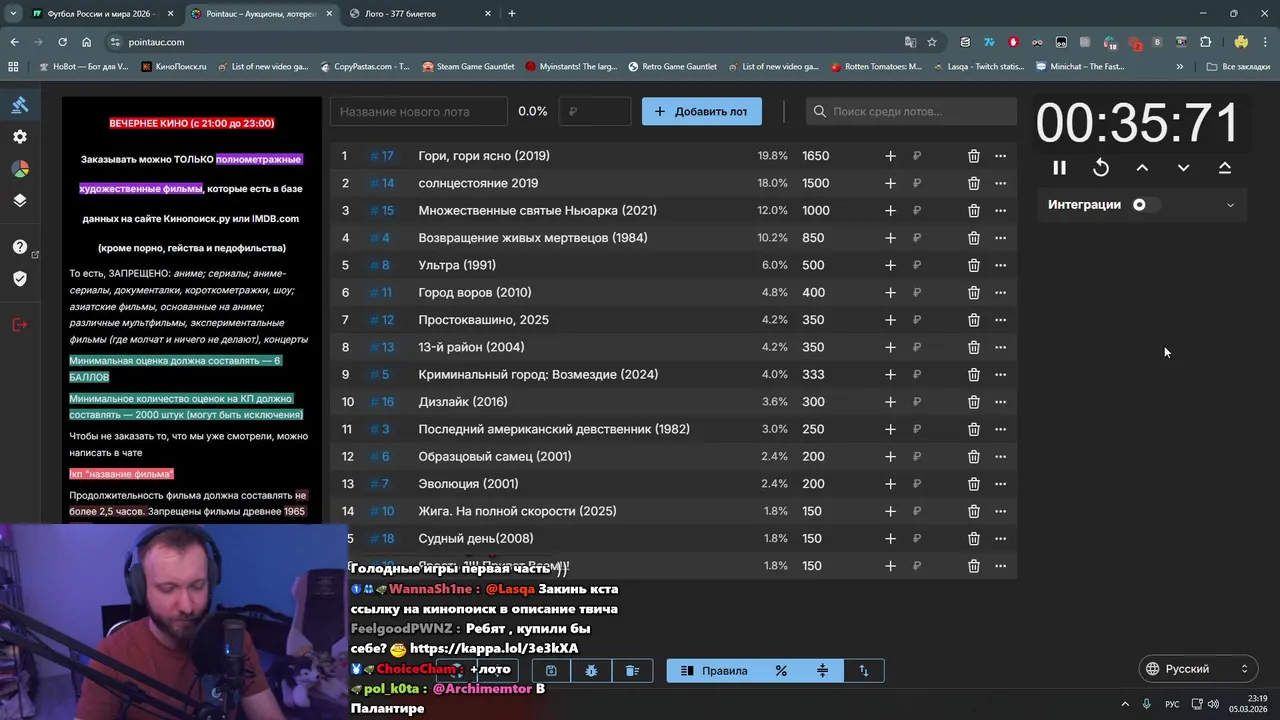Viewport: 1280px width, 720px height.
Task: Toggle the Интеграции switch
Action: pyautogui.click(x=1146, y=205)
